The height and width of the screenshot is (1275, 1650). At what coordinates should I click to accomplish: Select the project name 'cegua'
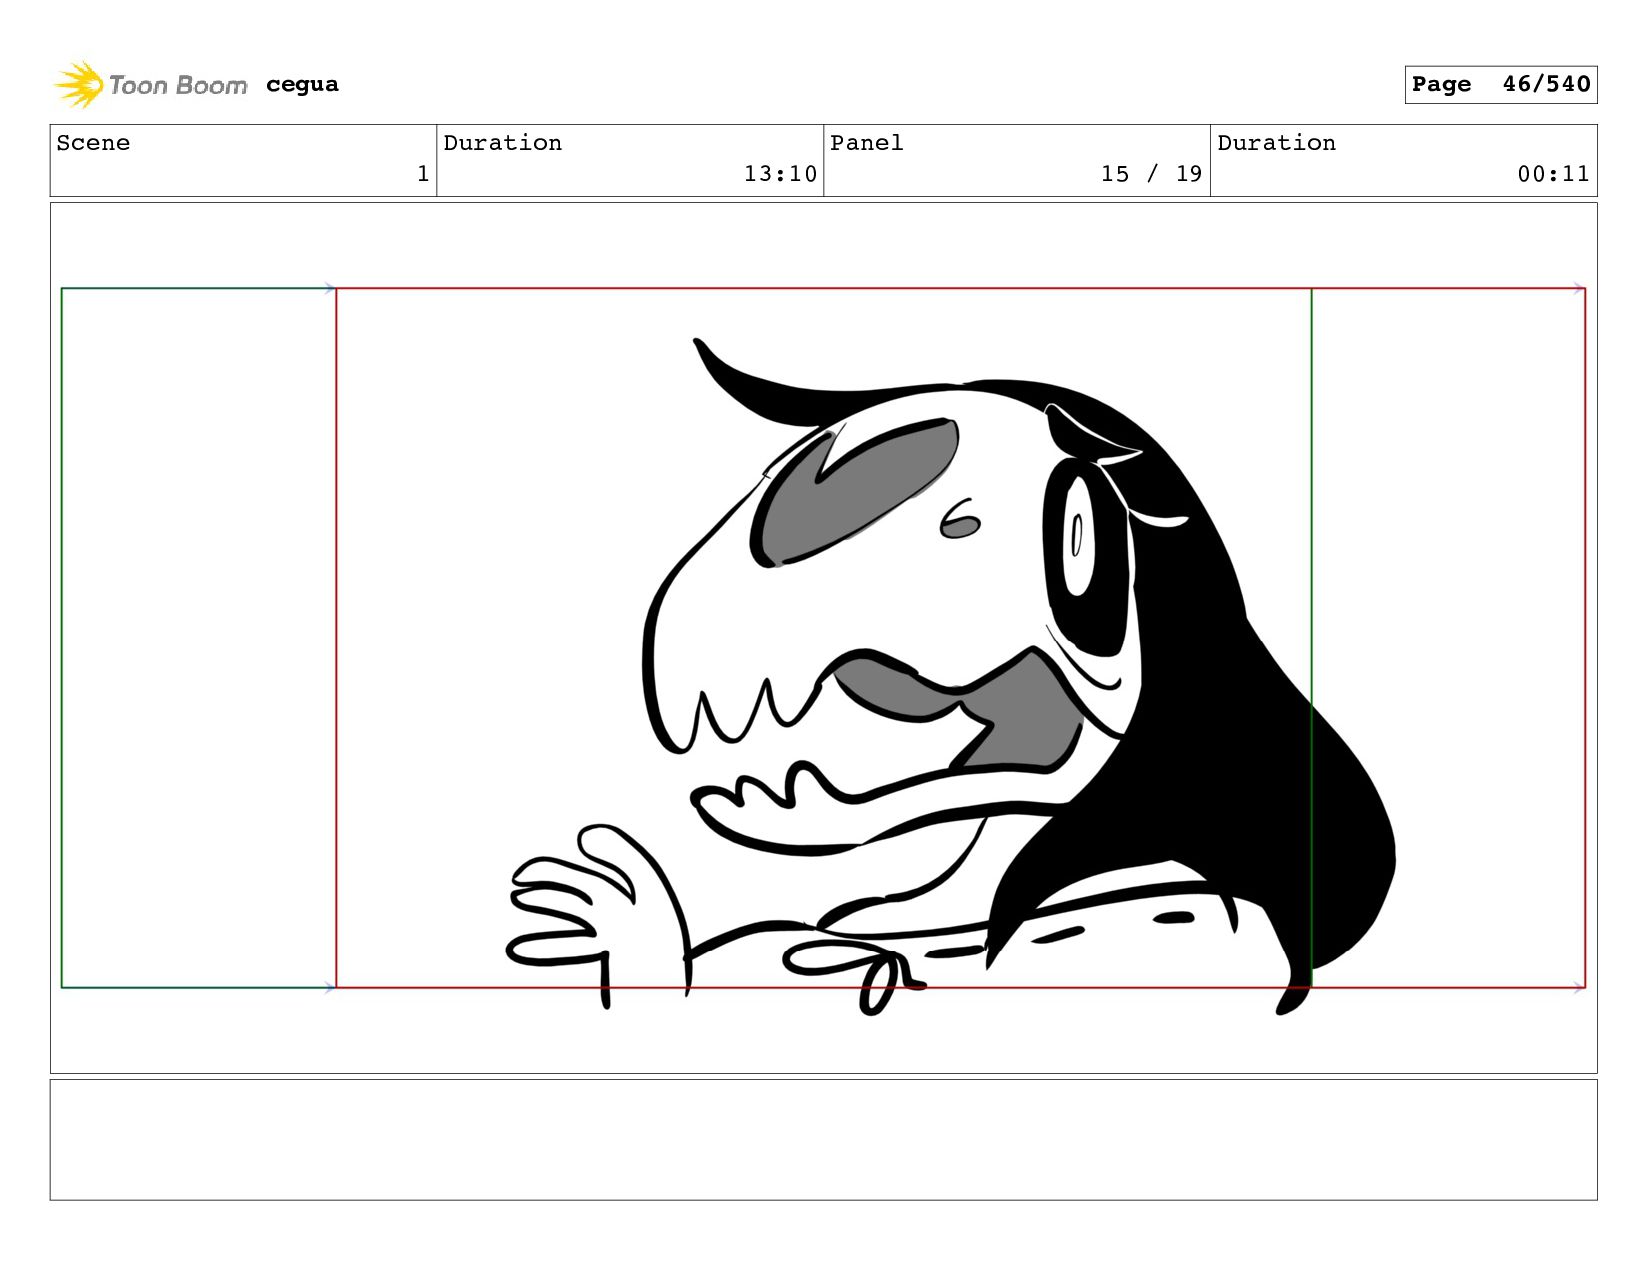tap(302, 85)
